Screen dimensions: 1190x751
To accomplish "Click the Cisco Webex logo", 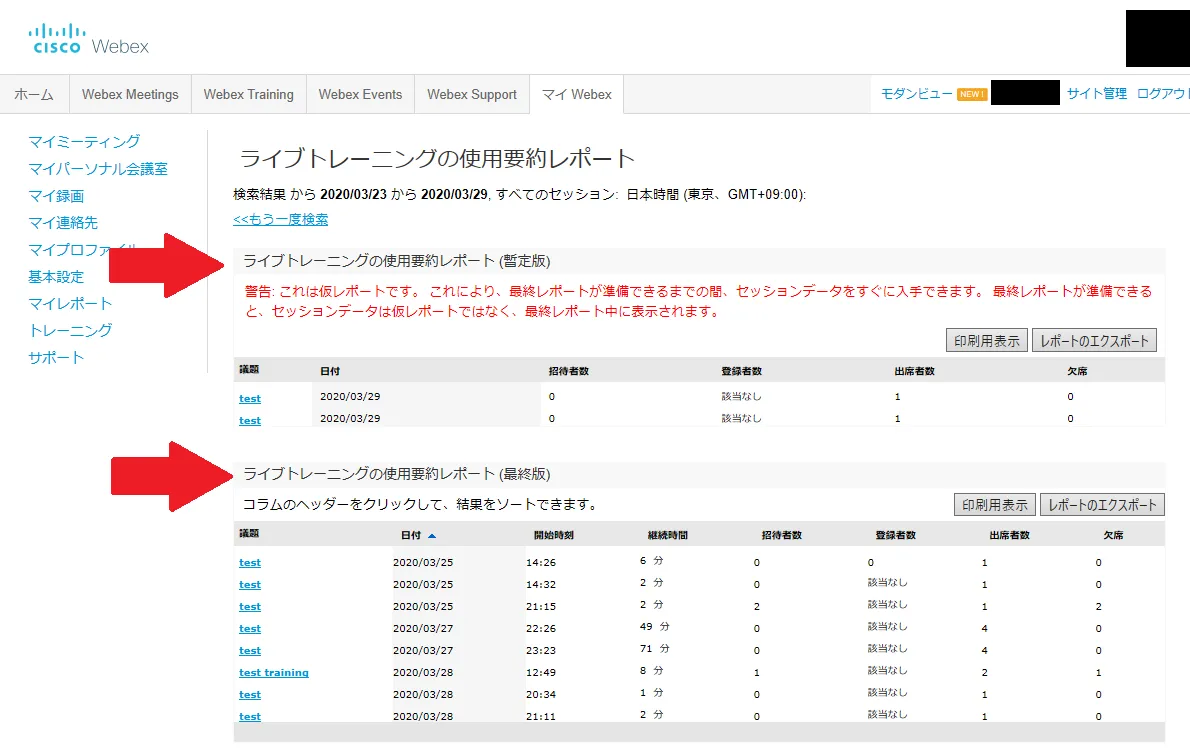I will pyautogui.click(x=89, y=40).
